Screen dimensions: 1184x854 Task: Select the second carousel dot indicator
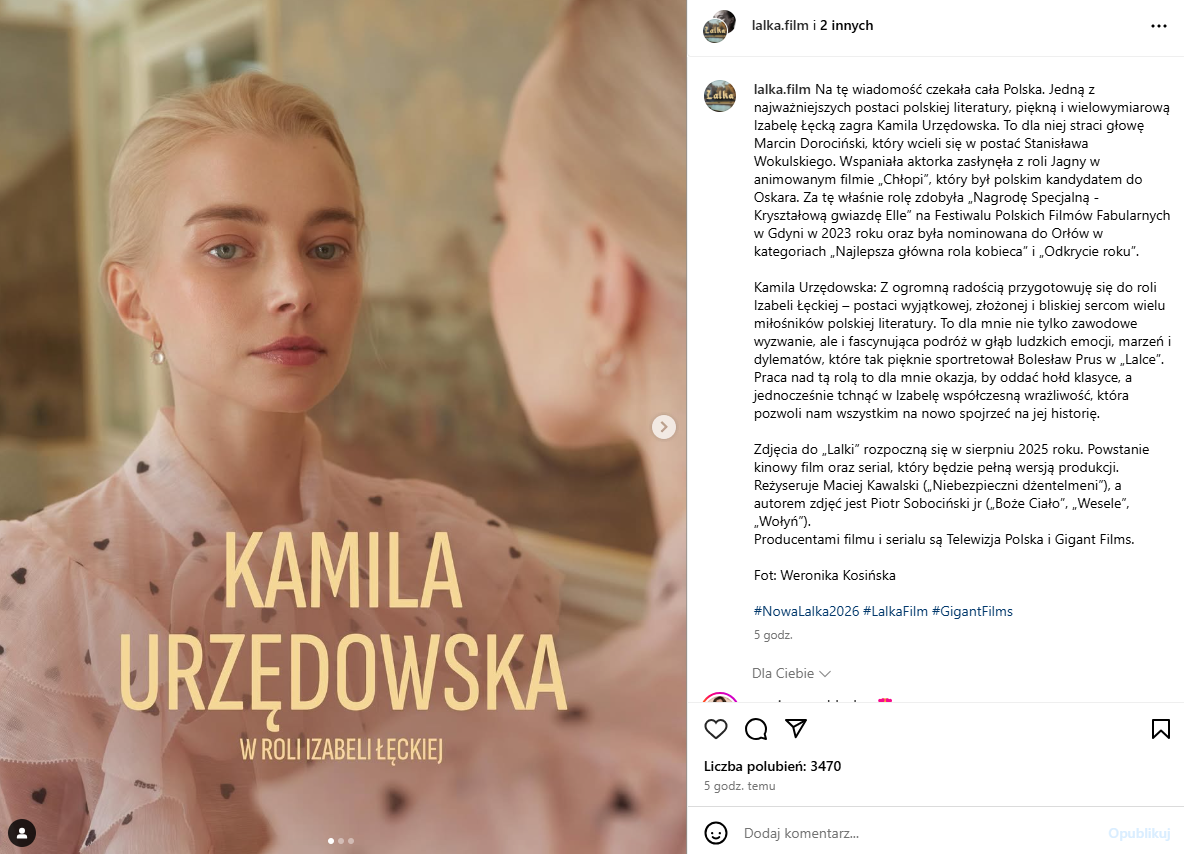pyautogui.click(x=341, y=840)
